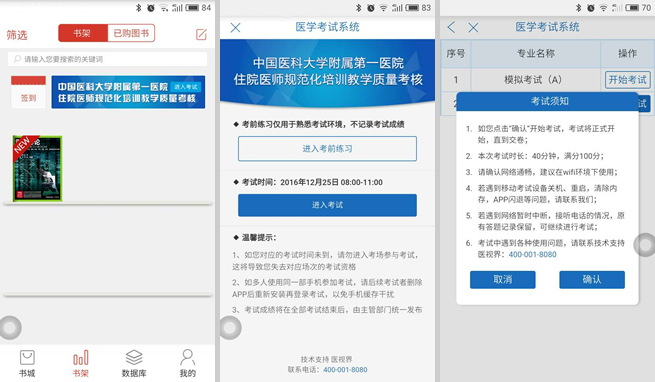Tap the 序号 column header

click(456, 53)
